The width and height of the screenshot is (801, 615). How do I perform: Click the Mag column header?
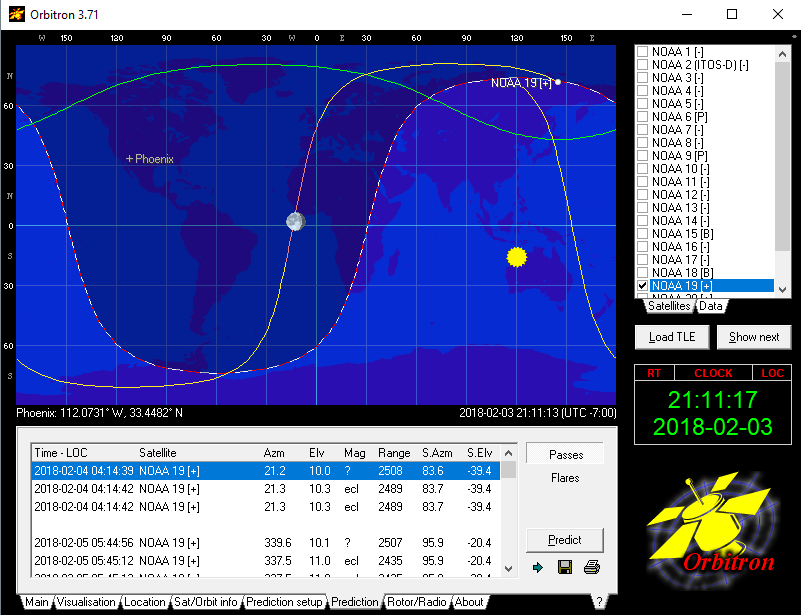(355, 453)
